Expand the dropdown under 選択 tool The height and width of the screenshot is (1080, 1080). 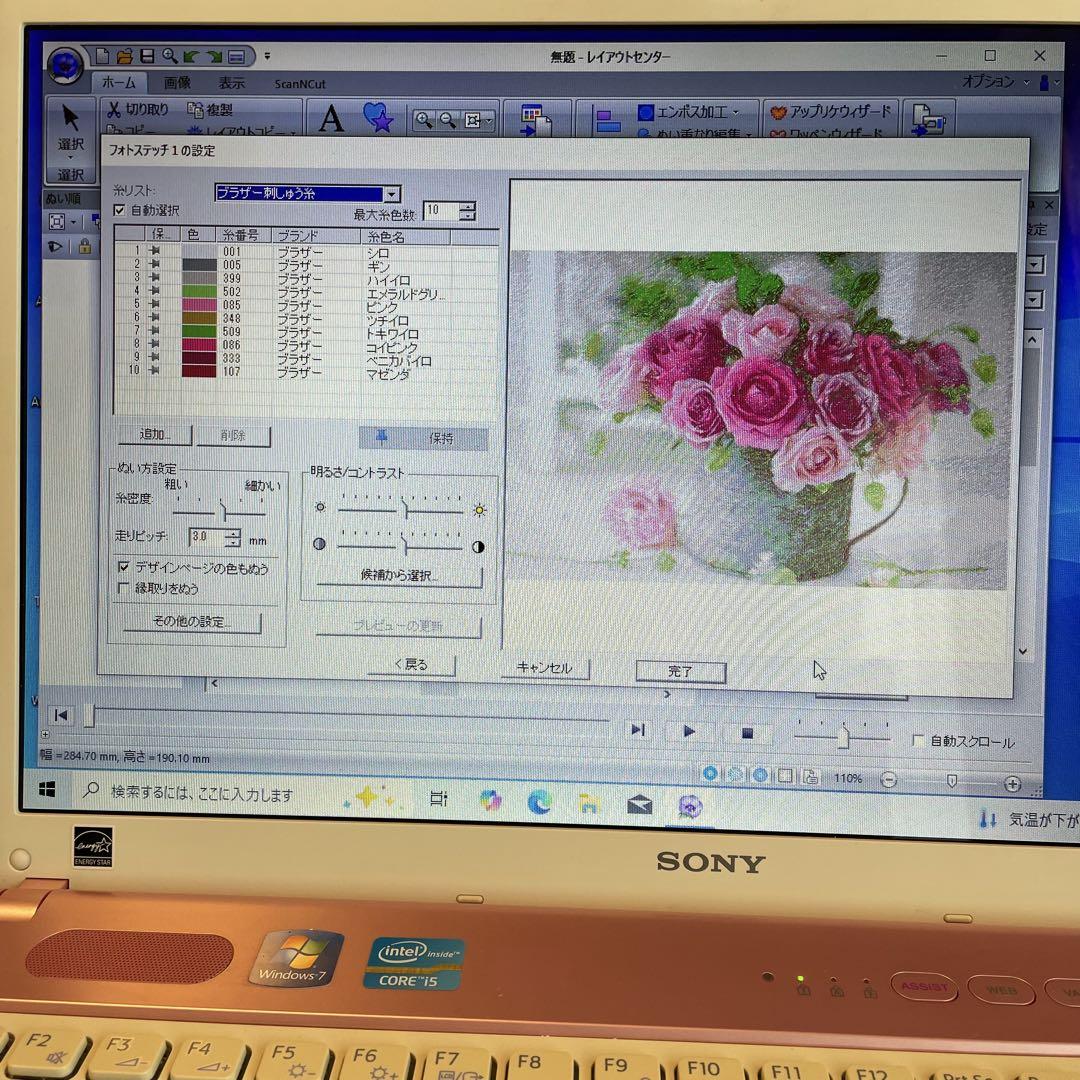pyautogui.click(x=70, y=158)
